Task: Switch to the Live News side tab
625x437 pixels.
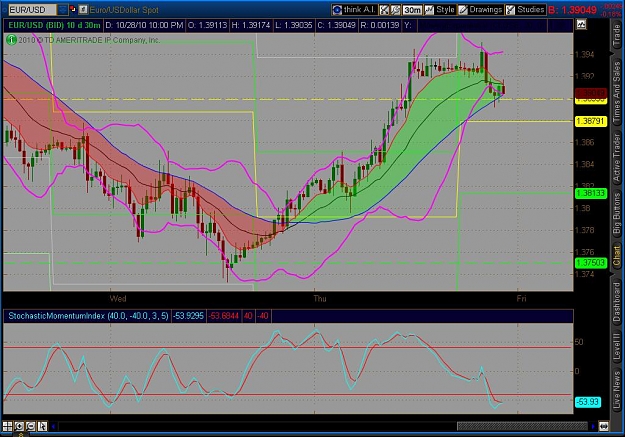Action: click(x=617, y=389)
